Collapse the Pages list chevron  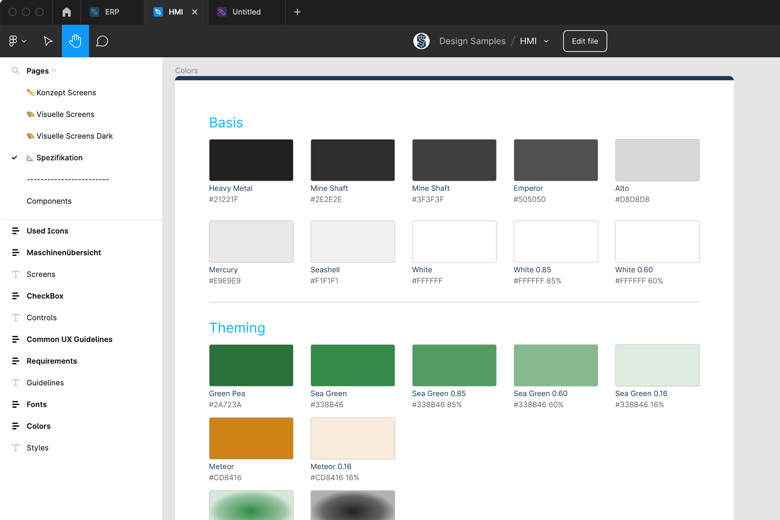pos(54,71)
